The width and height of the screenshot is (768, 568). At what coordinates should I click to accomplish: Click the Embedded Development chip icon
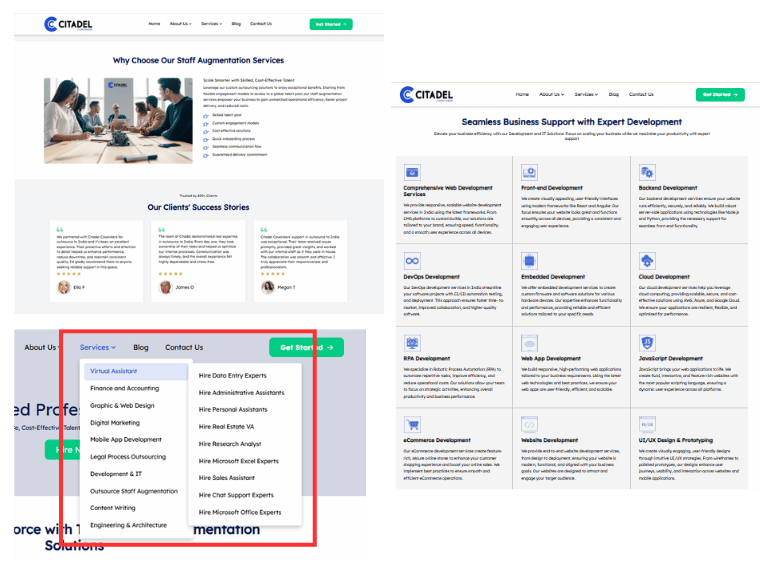(529, 261)
